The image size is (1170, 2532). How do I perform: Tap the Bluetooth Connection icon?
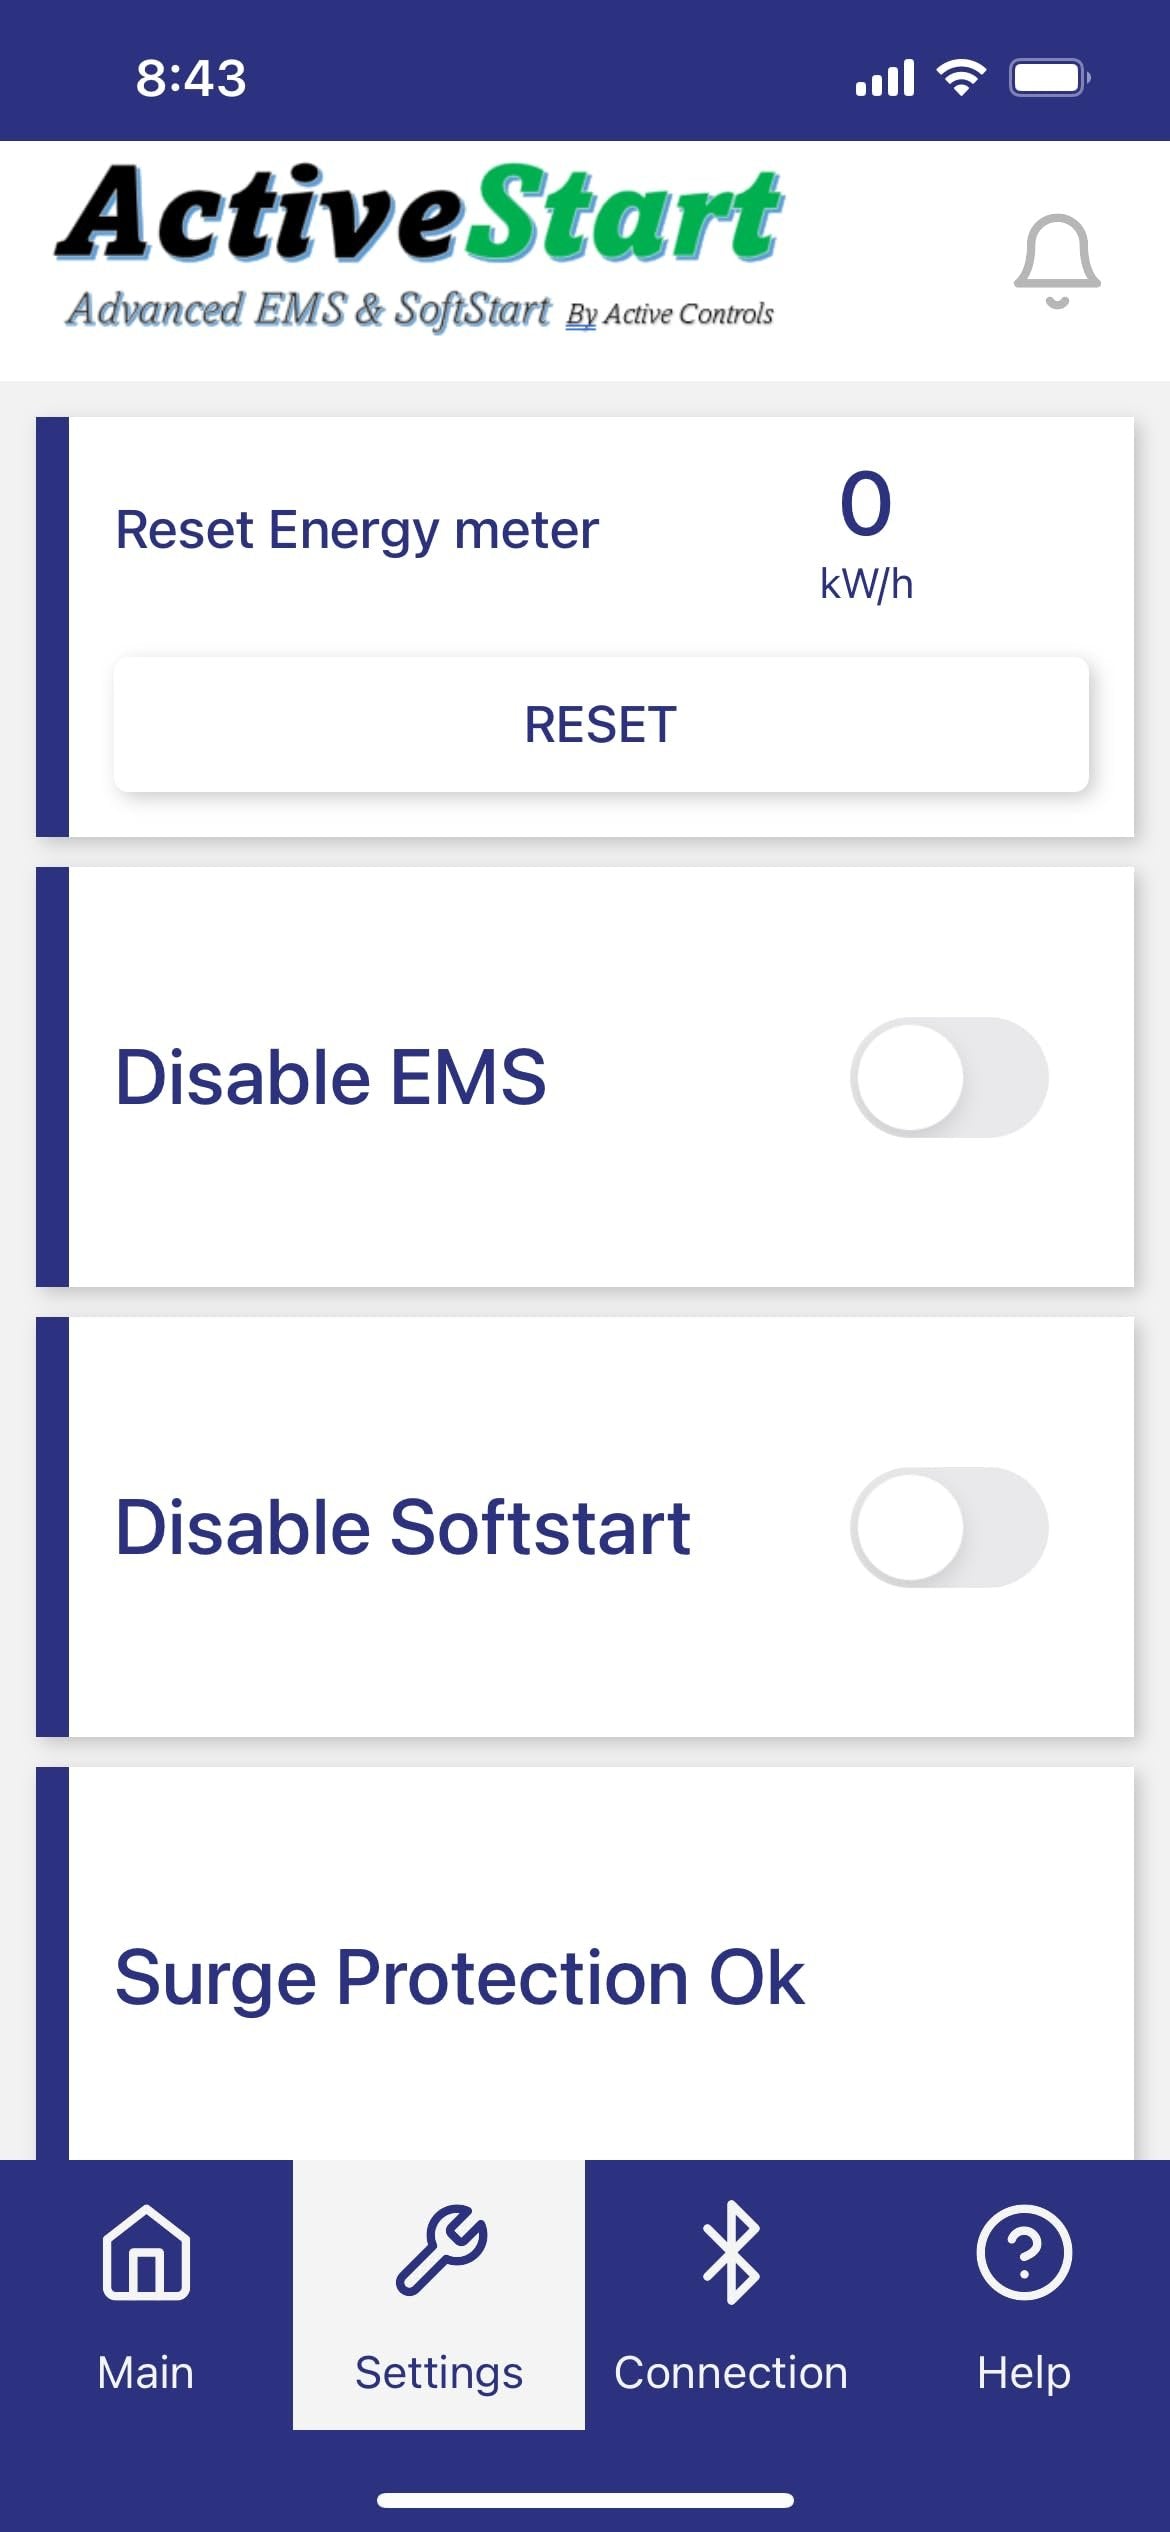coord(731,2252)
